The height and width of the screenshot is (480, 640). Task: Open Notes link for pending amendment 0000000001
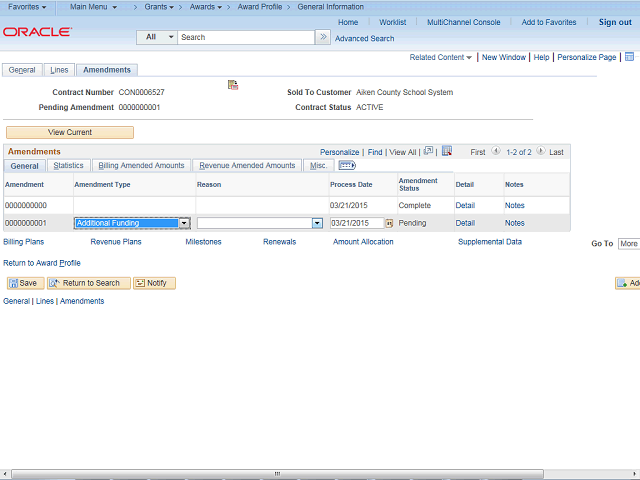click(514, 223)
